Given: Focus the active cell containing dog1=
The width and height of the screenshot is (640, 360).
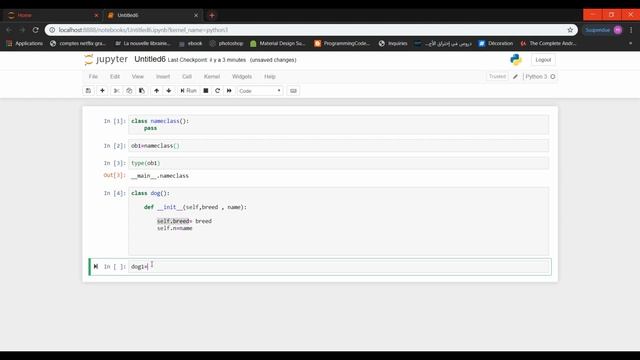Looking at the screenshot, I should pos(339,267).
